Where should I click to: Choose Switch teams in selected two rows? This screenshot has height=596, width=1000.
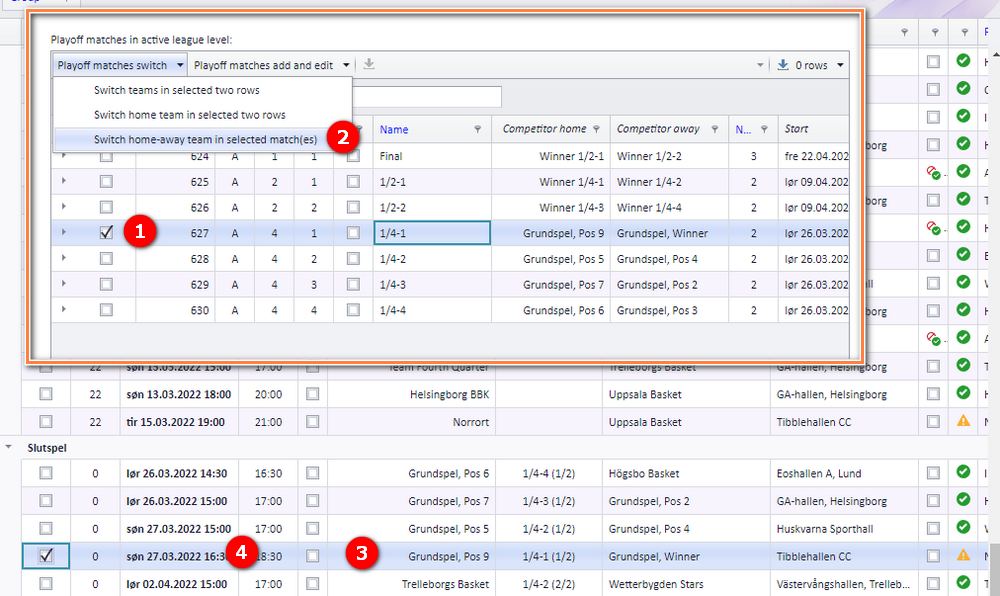click(177, 90)
